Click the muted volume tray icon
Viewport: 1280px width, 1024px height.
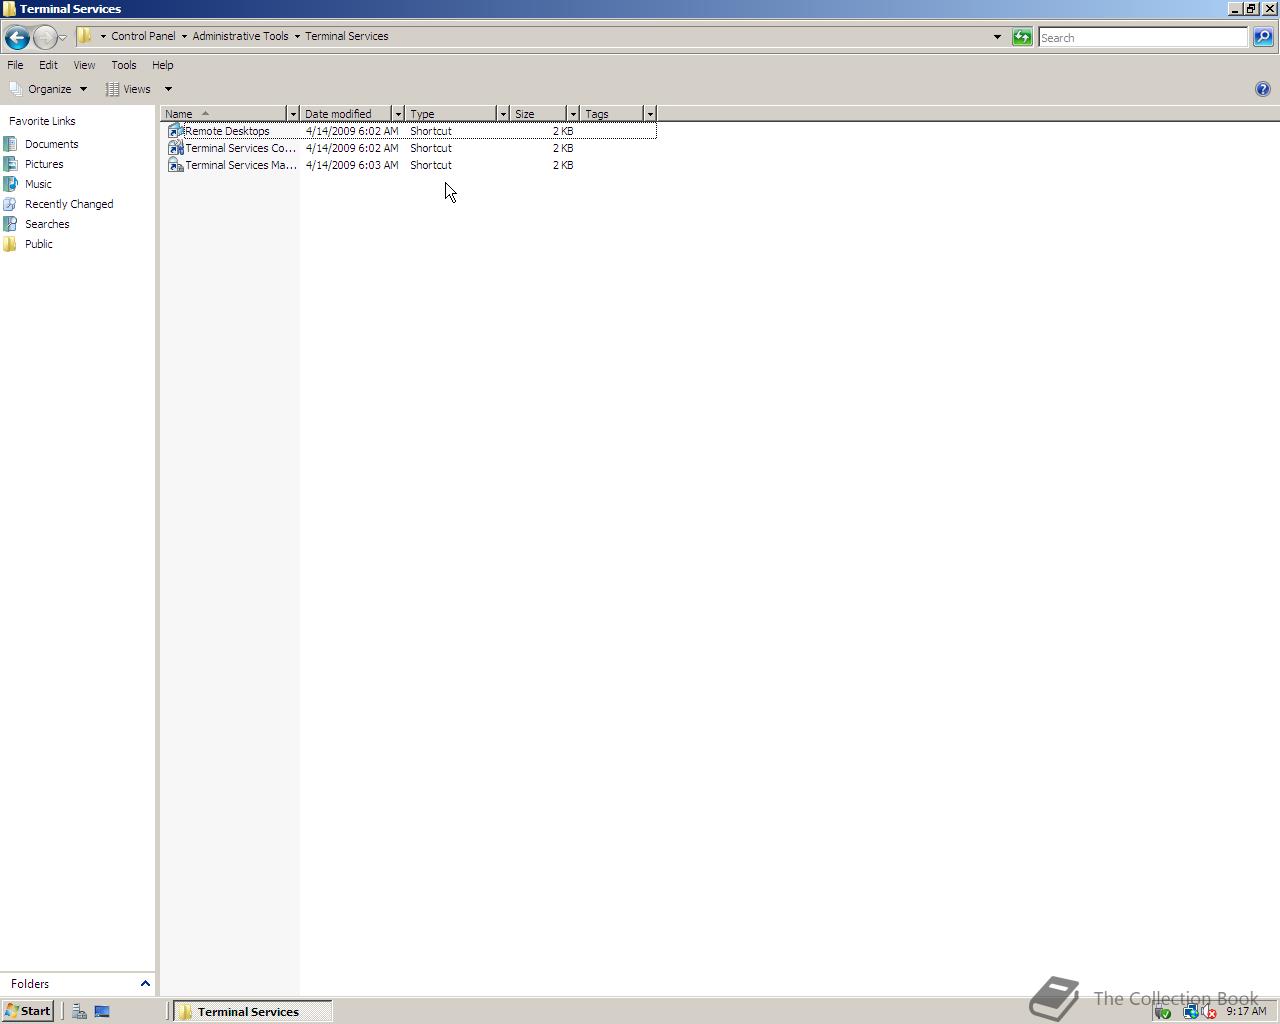pos(1208,1012)
